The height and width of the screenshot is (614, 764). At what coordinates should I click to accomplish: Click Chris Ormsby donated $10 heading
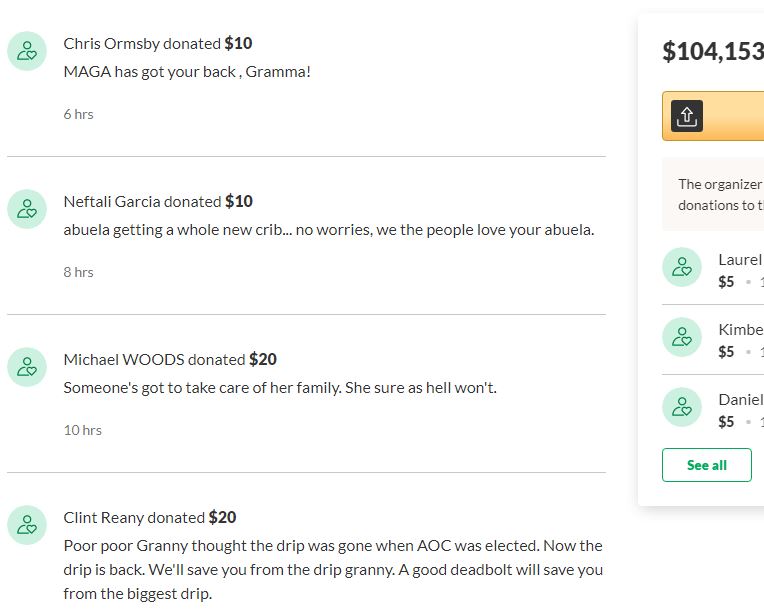158,43
